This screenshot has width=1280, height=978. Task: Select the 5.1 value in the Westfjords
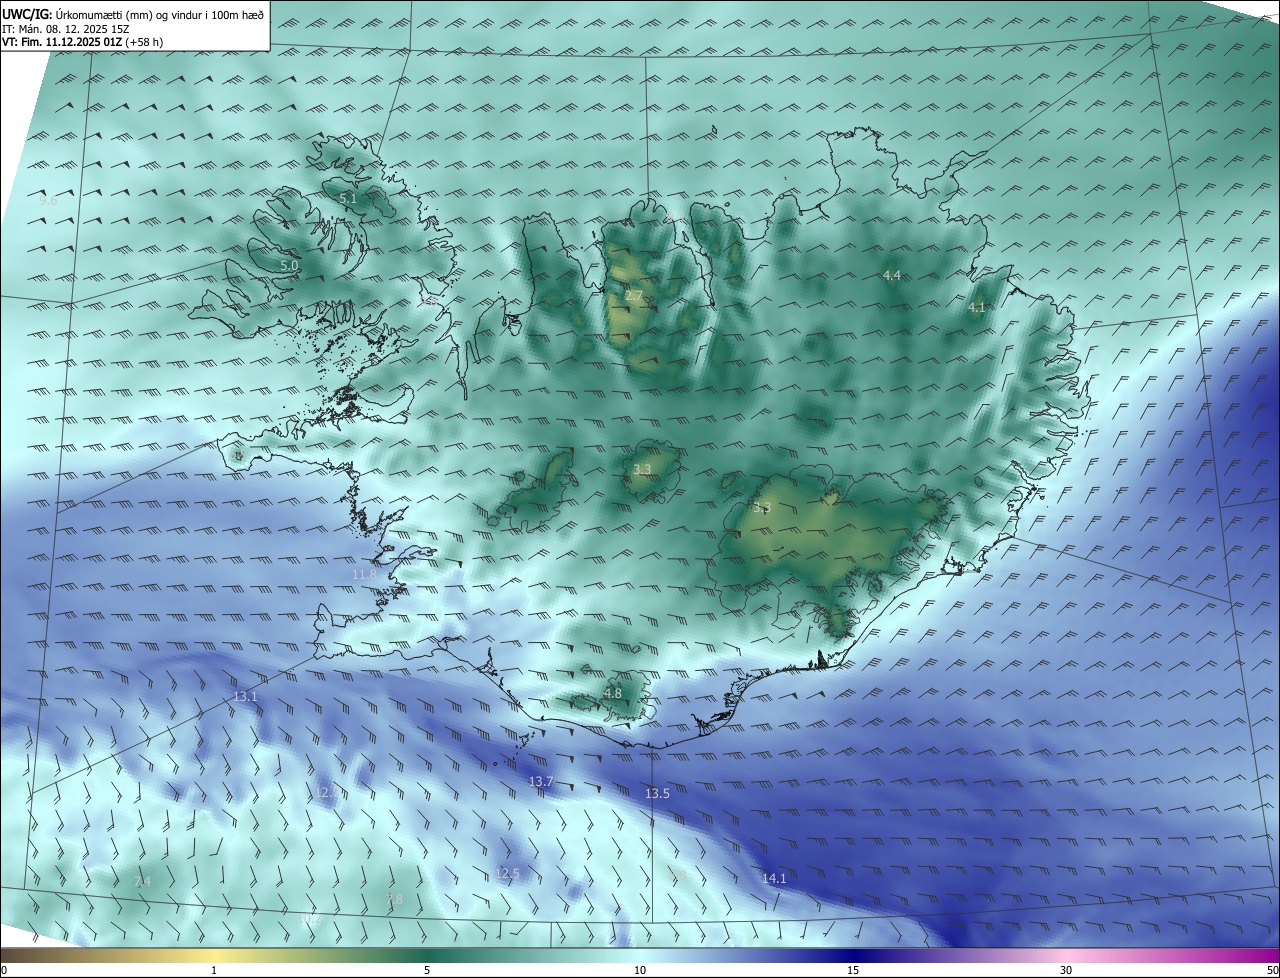coord(348,199)
